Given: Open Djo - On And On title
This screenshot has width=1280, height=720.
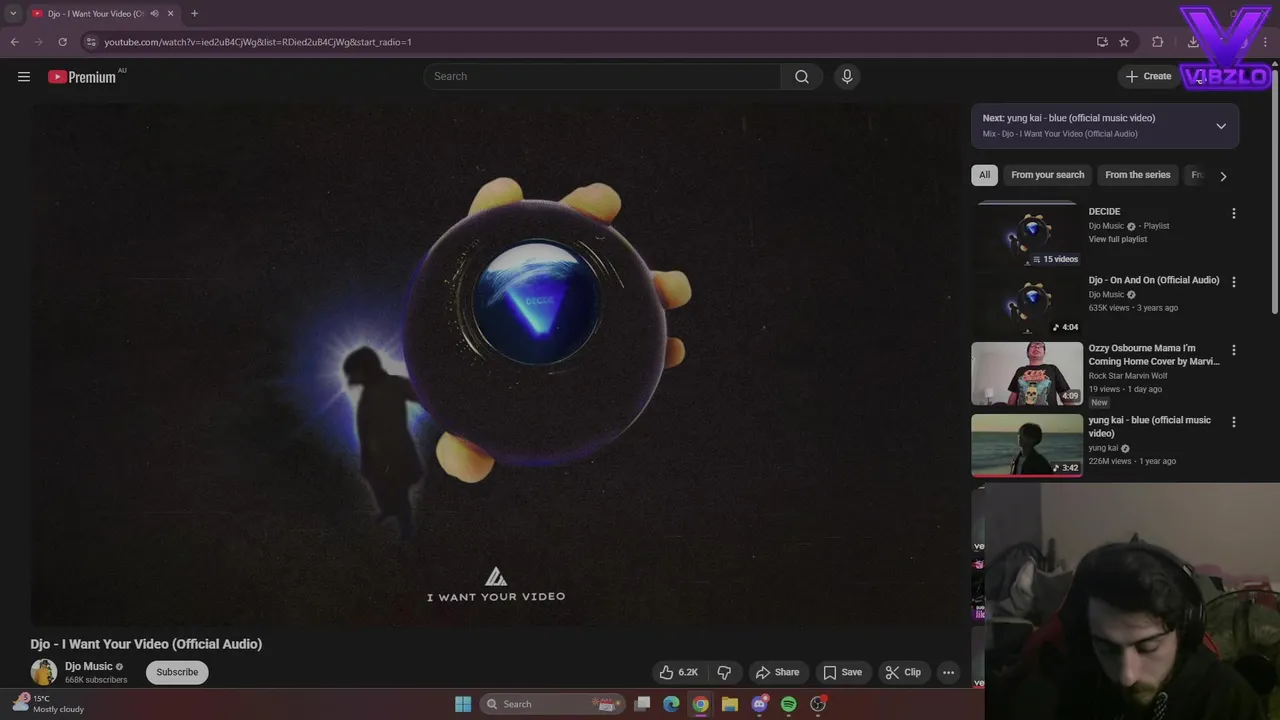Looking at the screenshot, I should (x=1154, y=280).
